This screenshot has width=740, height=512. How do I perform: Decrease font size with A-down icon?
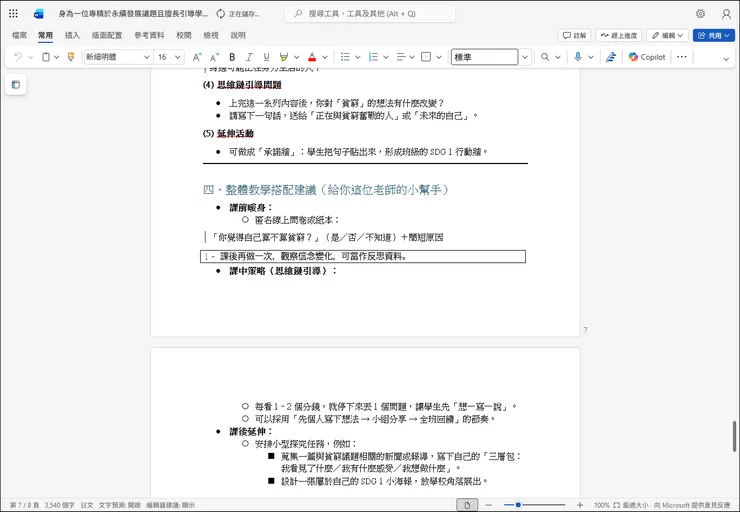coord(214,57)
